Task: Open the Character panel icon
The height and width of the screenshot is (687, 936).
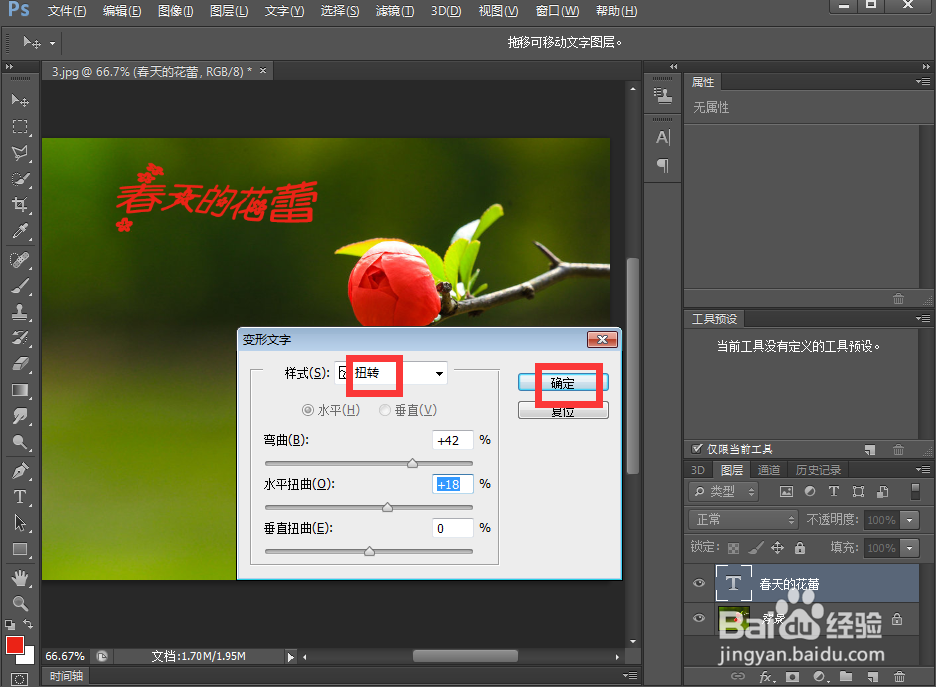Action: click(663, 137)
